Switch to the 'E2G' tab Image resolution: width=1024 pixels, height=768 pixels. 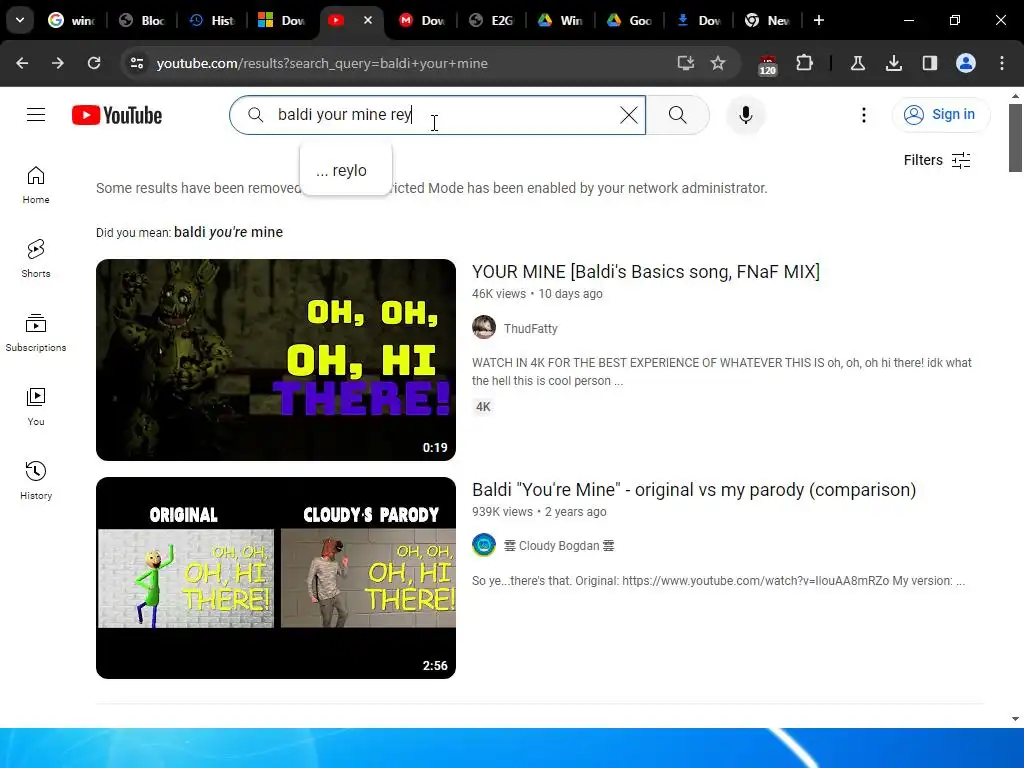pyautogui.click(x=491, y=20)
